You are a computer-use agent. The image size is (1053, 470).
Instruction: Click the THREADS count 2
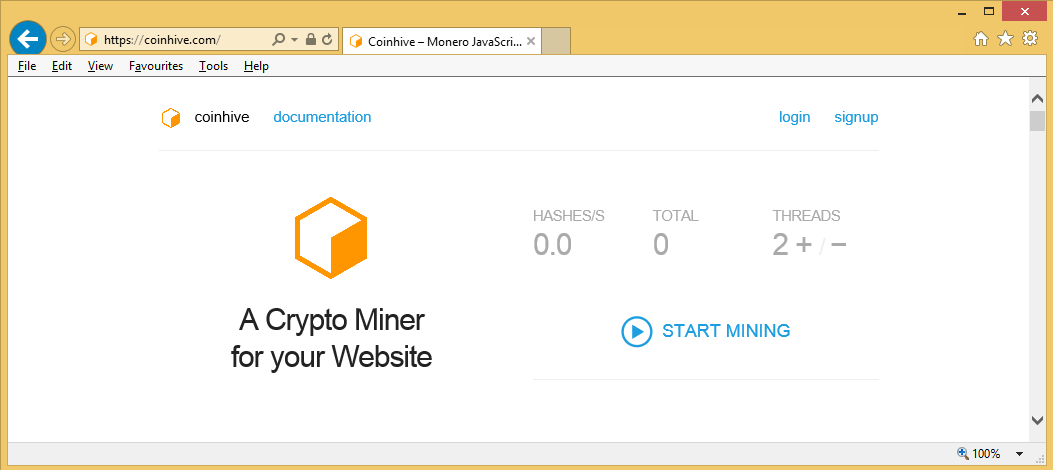(x=780, y=244)
